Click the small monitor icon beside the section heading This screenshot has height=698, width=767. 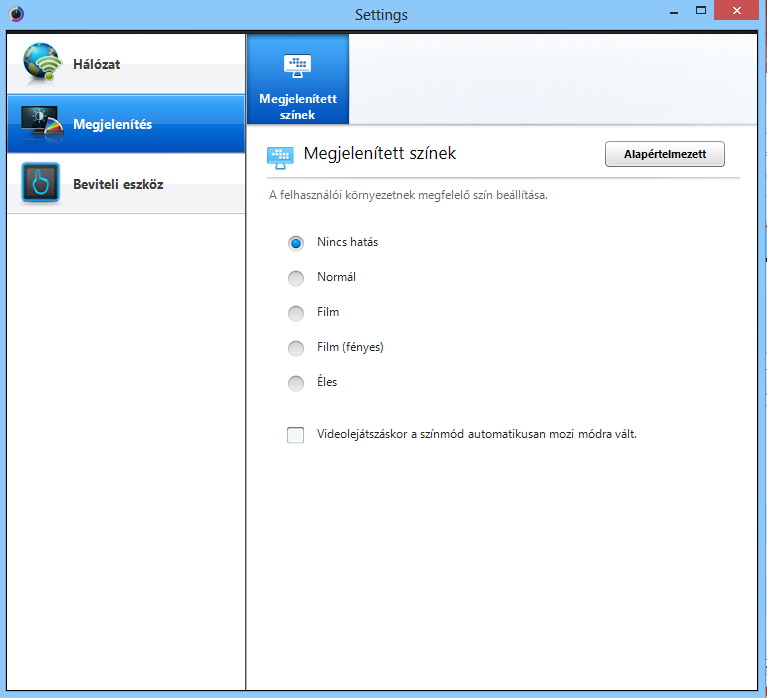pos(280,158)
